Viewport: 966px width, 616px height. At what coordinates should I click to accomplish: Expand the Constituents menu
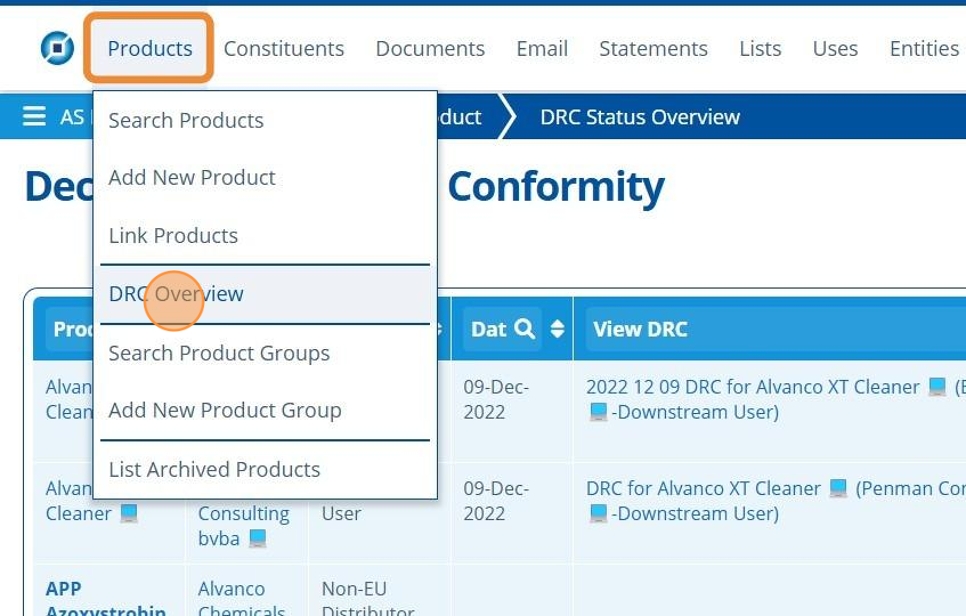283,48
